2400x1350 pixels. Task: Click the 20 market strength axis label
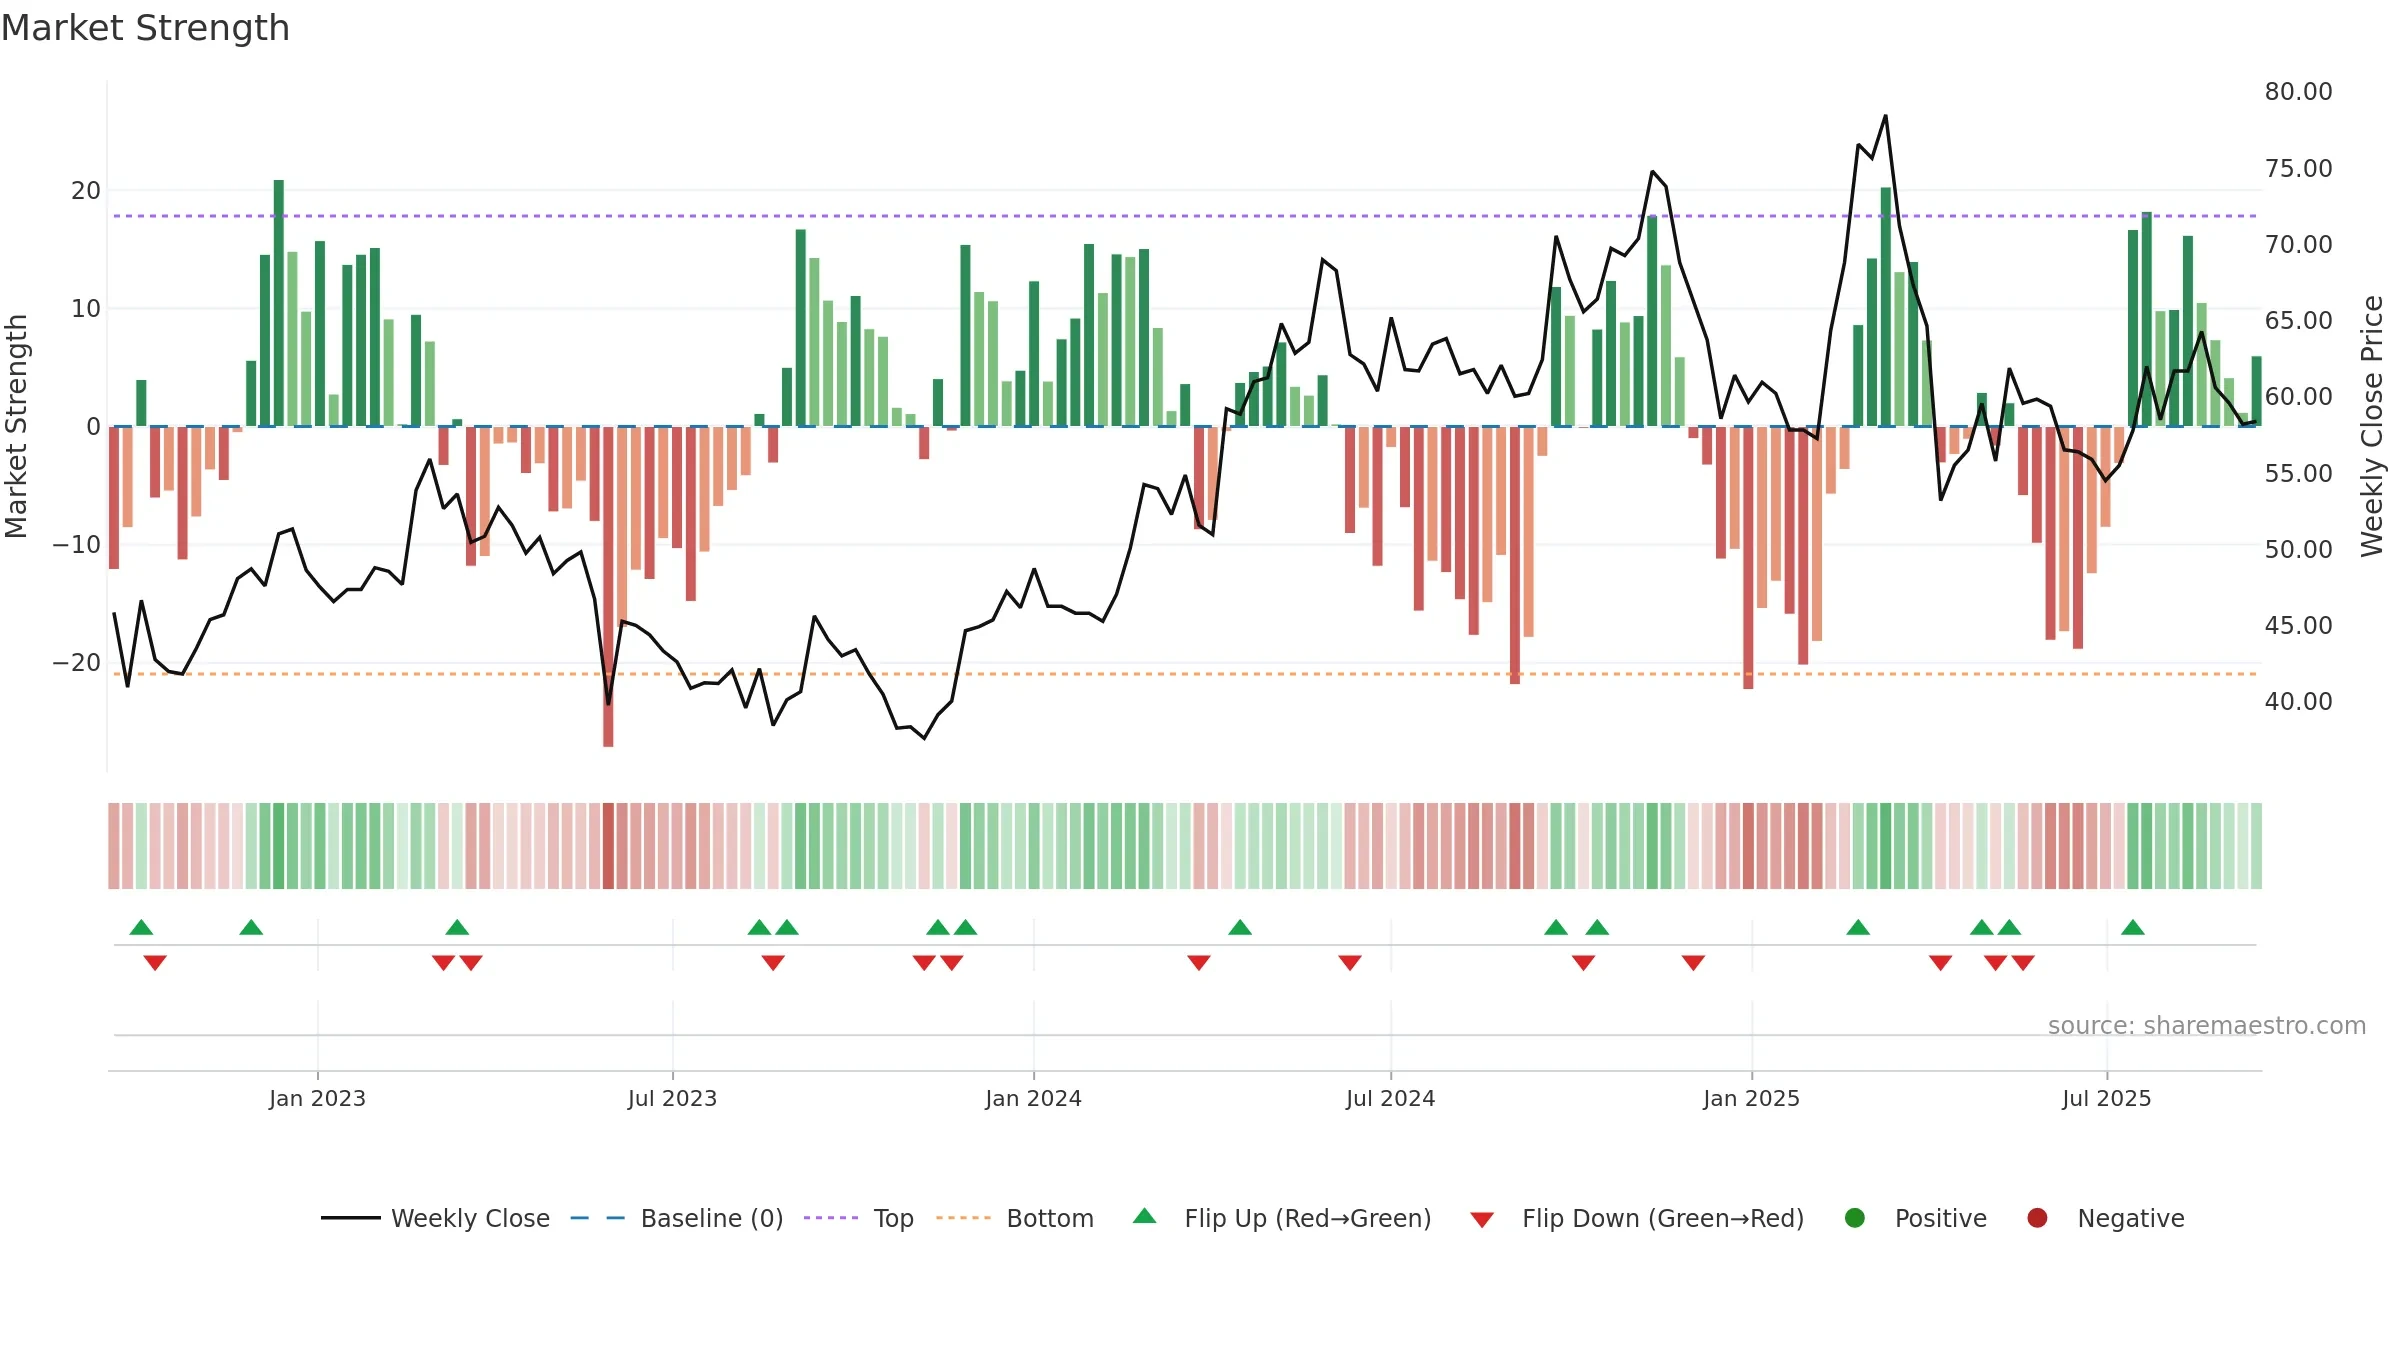click(x=86, y=190)
